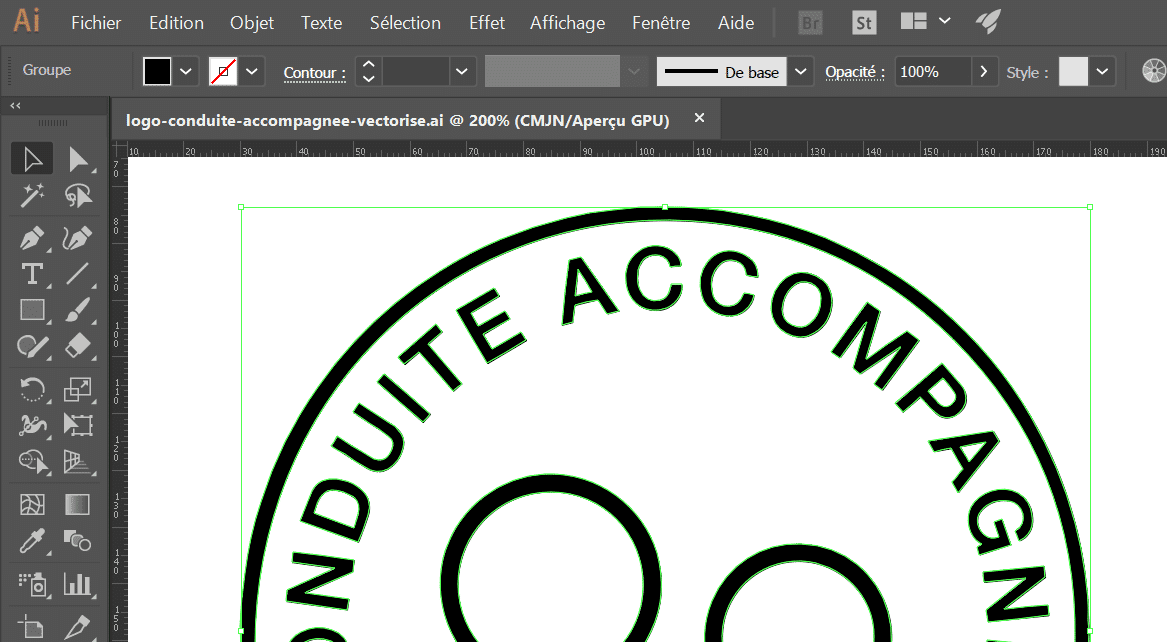Select the Curvature tool
The image size is (1167, 642).
pyautogui.click(x=77, y=238)
